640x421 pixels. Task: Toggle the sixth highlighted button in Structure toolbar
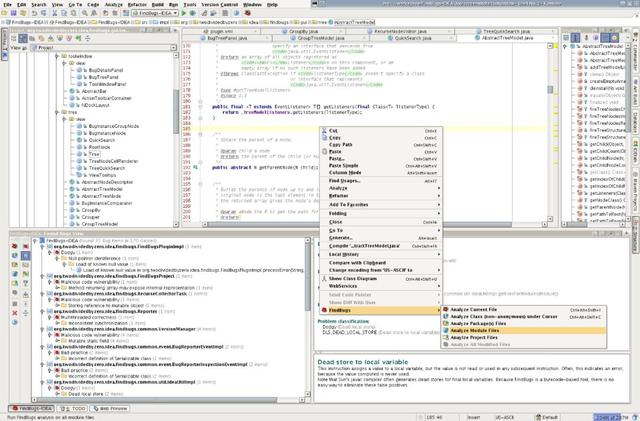tap(614, 38)
